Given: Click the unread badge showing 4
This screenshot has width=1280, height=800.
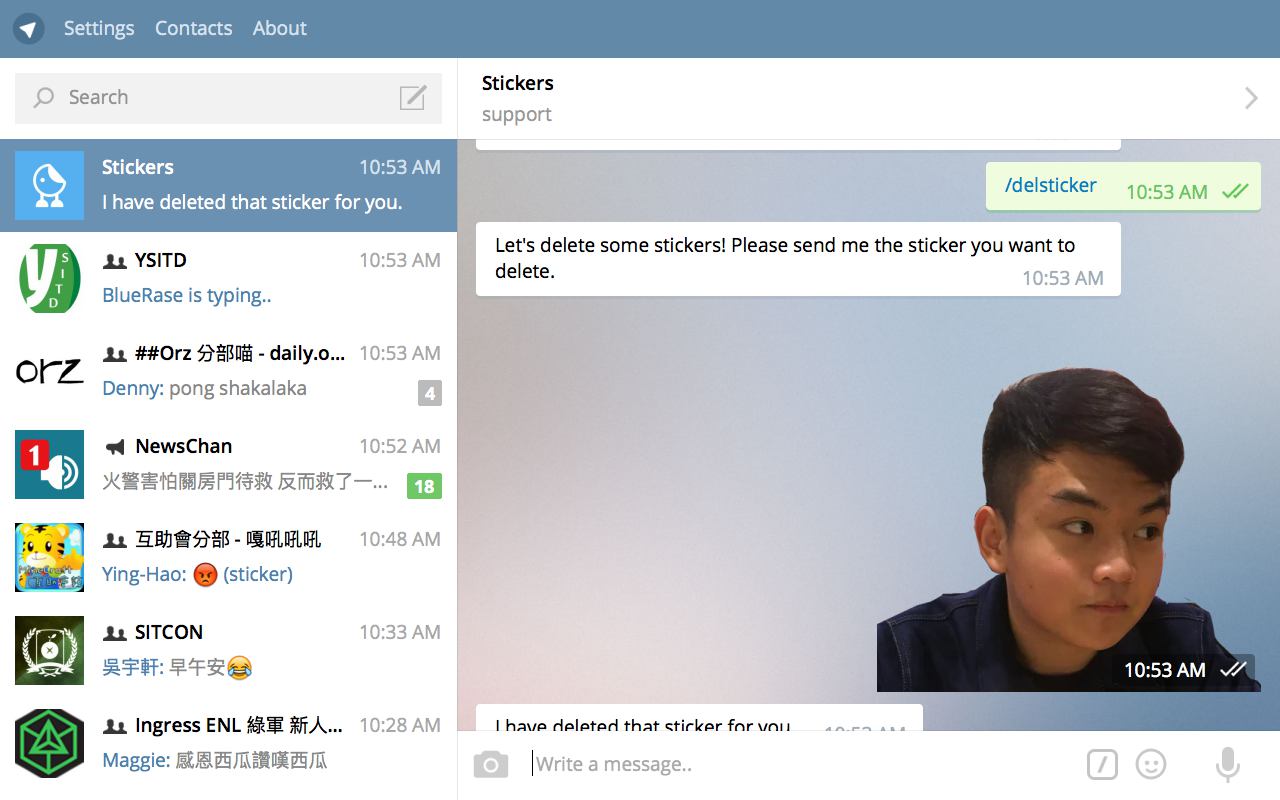Looking at the screenshot, I should click(x=430, y=393).
